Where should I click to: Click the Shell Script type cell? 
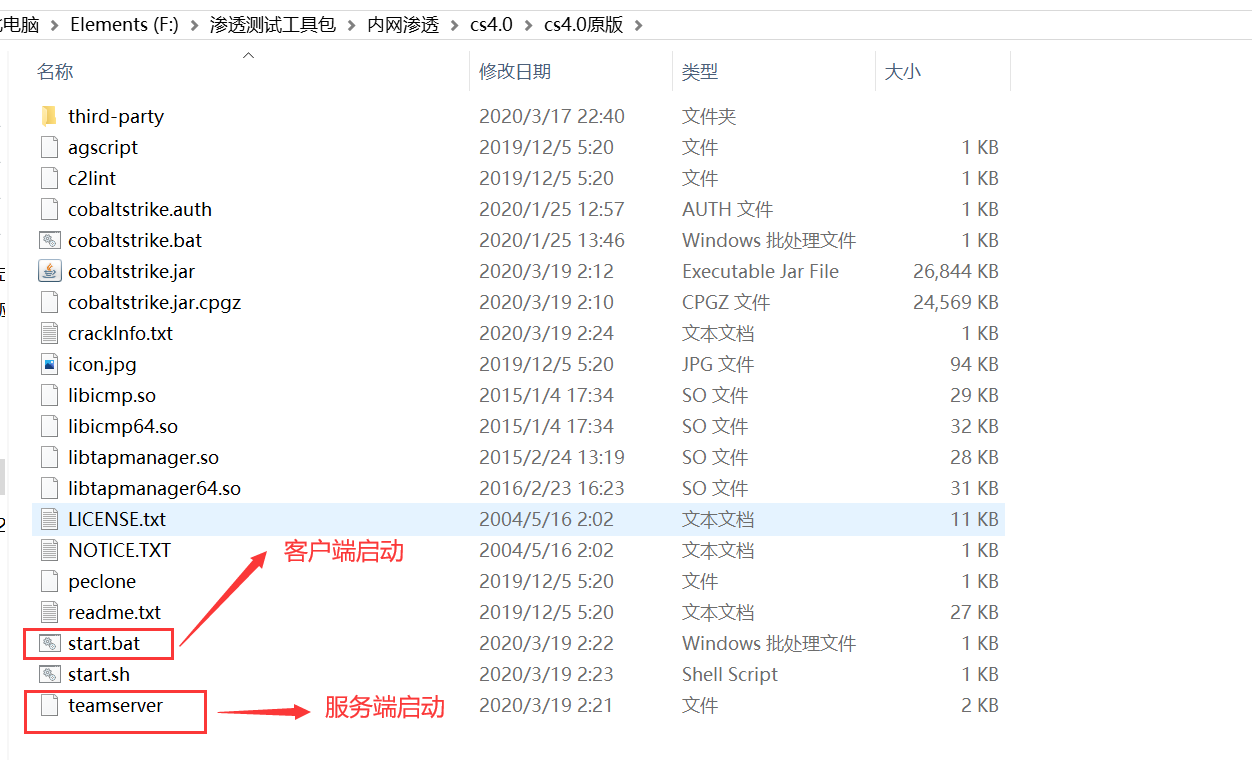point(730,674)
